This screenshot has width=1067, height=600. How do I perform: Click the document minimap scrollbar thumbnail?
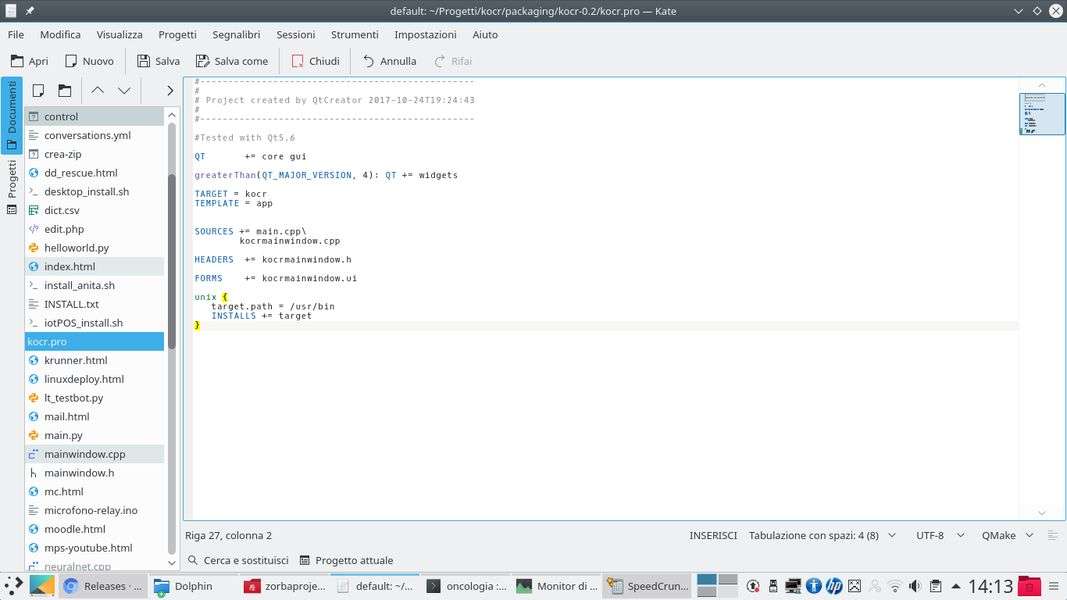pos(1042,114)
